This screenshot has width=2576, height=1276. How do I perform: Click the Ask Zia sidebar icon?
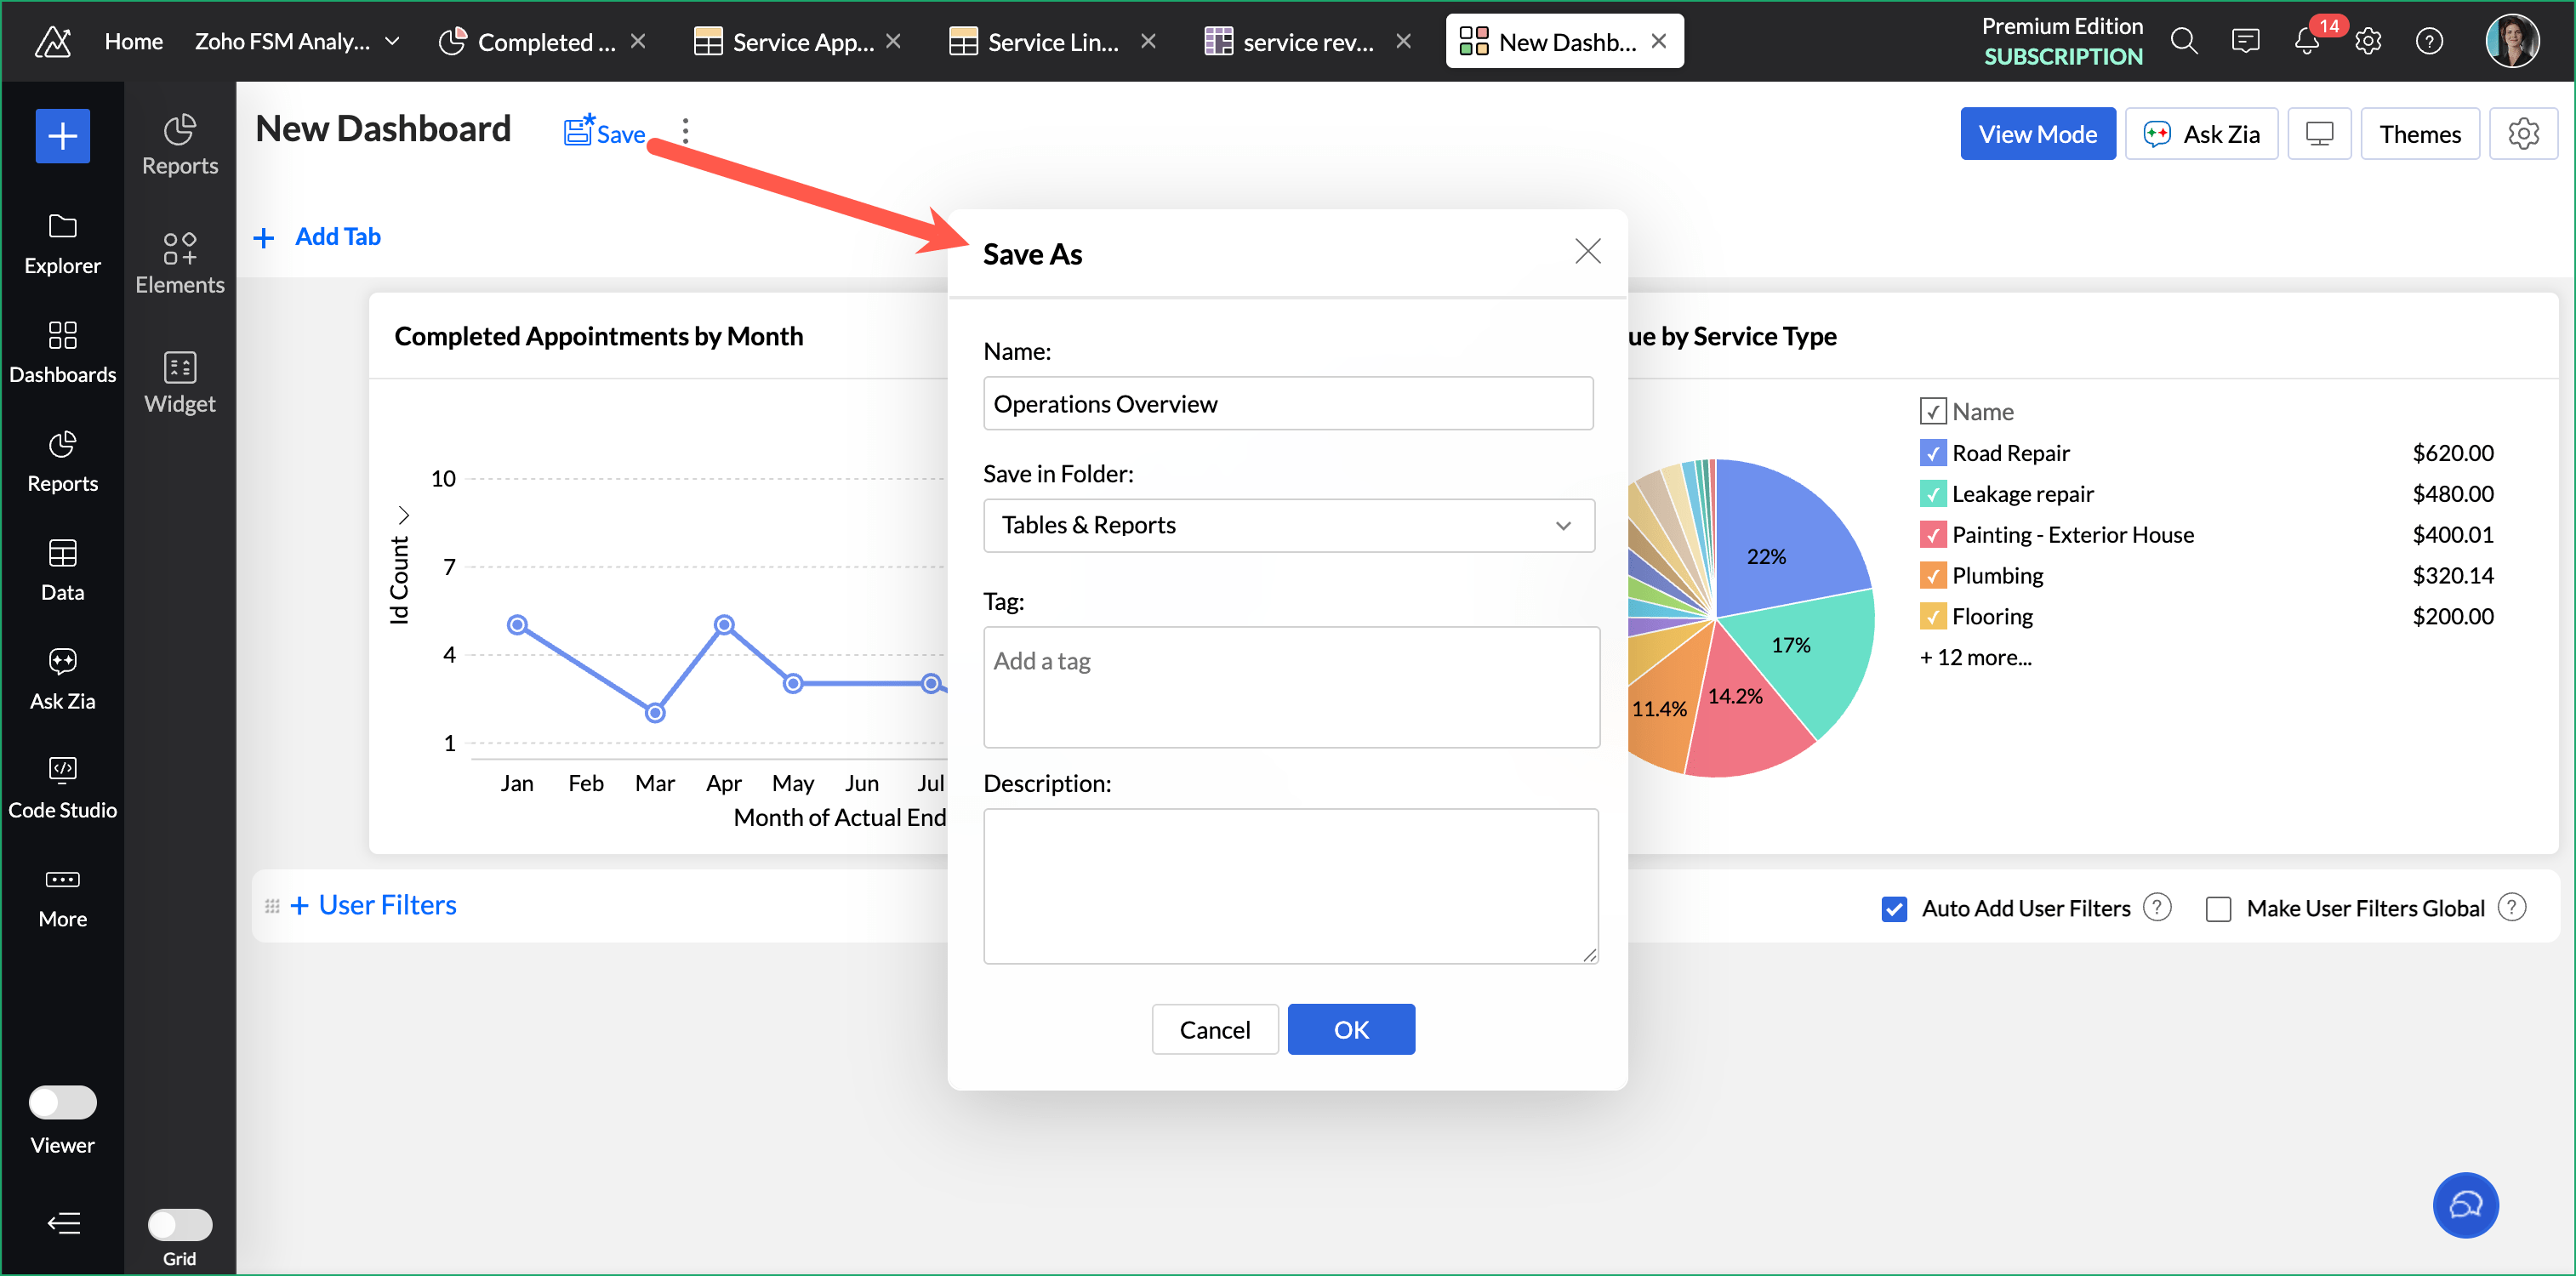click(62, 676)
